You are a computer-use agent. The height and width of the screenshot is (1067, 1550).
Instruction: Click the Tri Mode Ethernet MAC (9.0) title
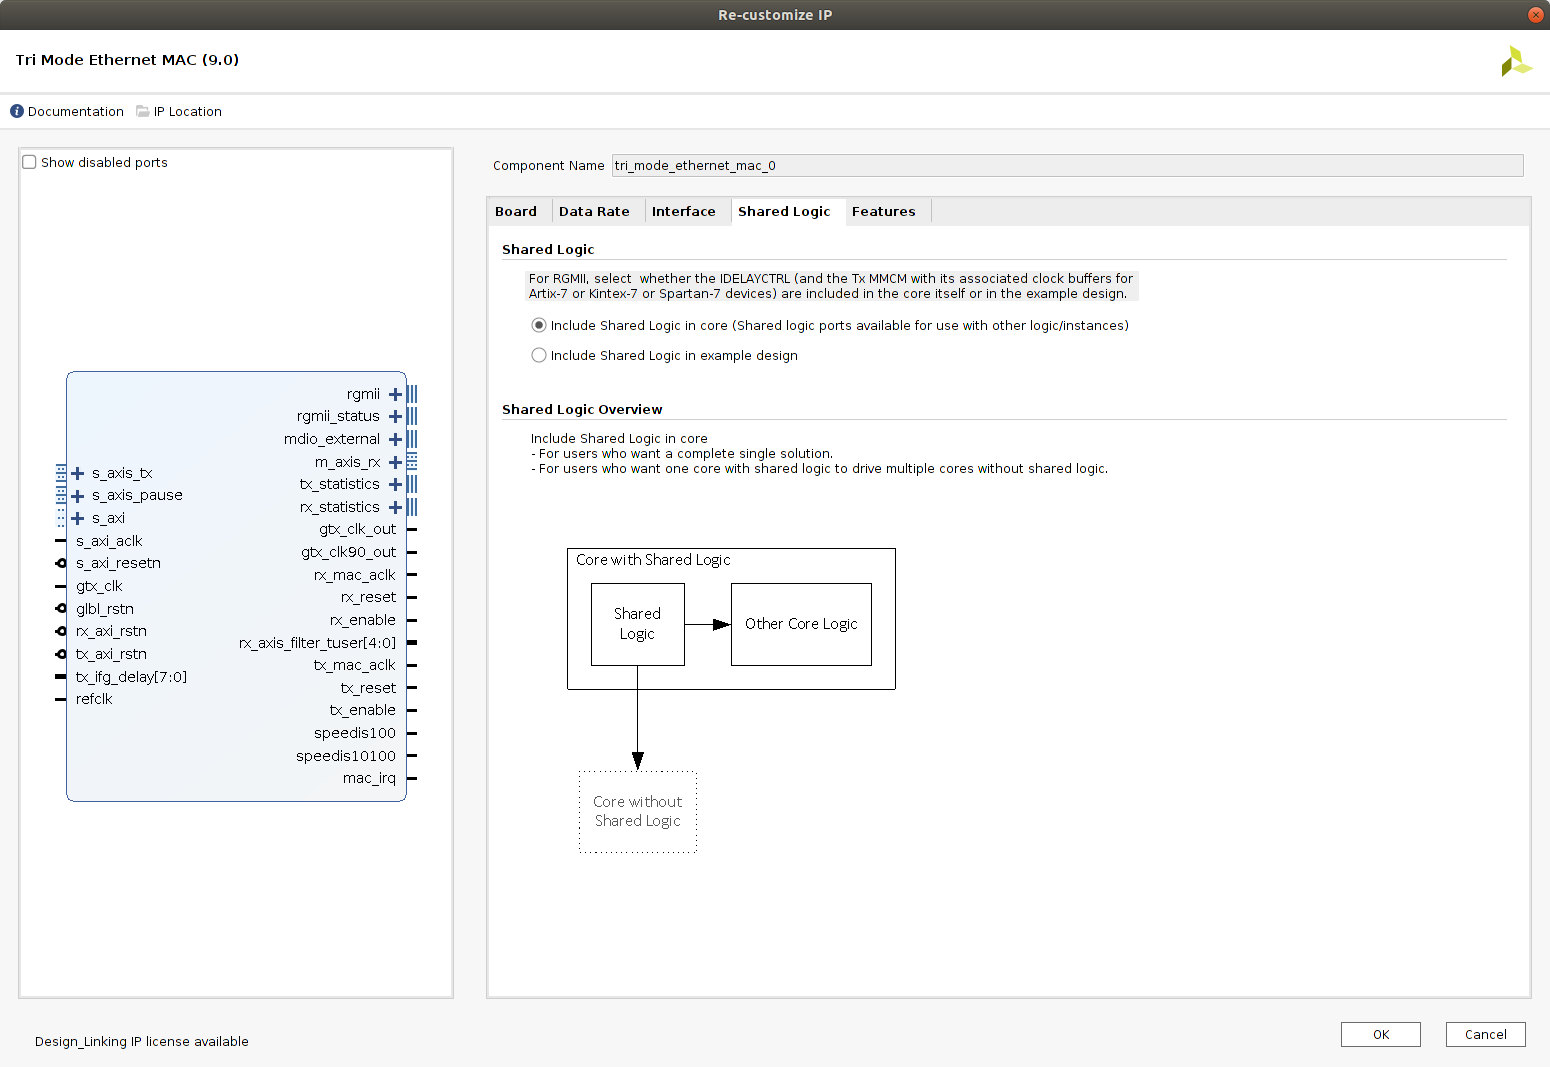tap(127, 60)
